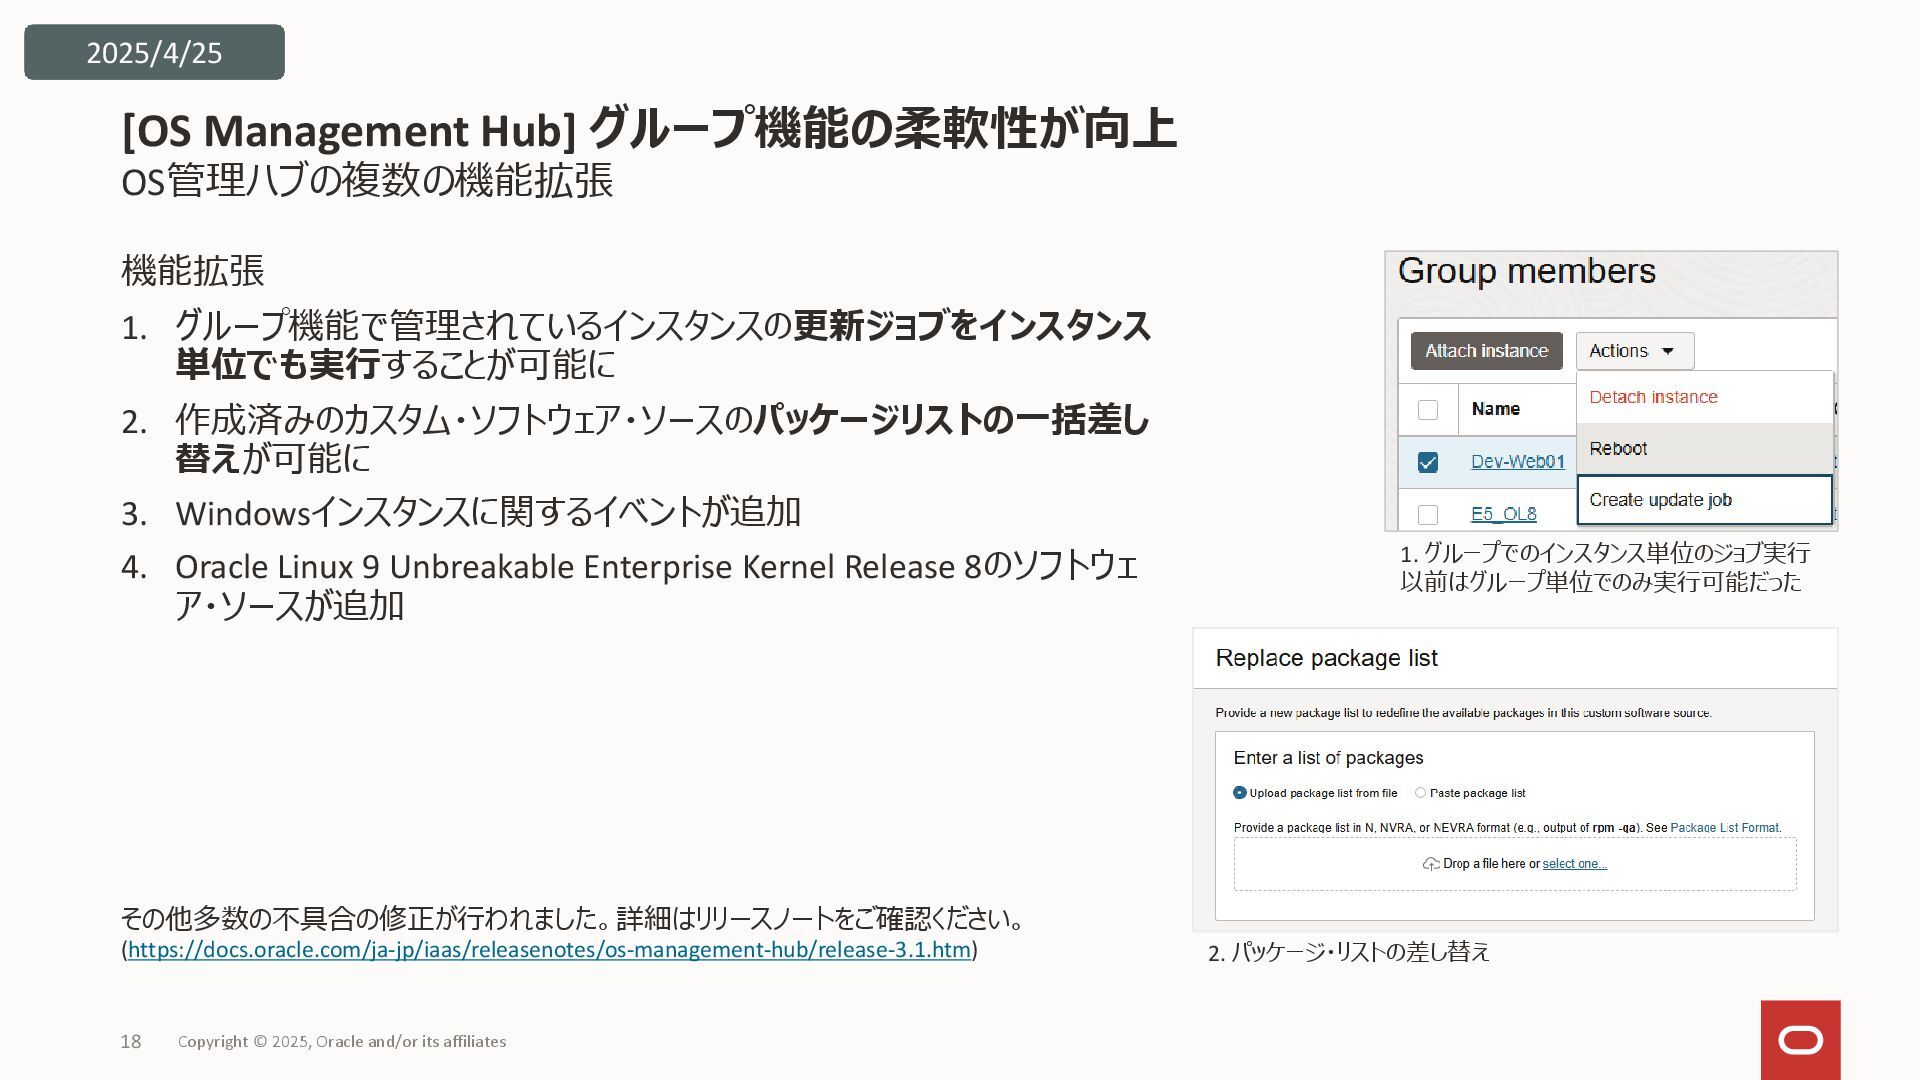1920x1080 pixels.
Task: Click the select one file link
Action: coord(1574,864)
